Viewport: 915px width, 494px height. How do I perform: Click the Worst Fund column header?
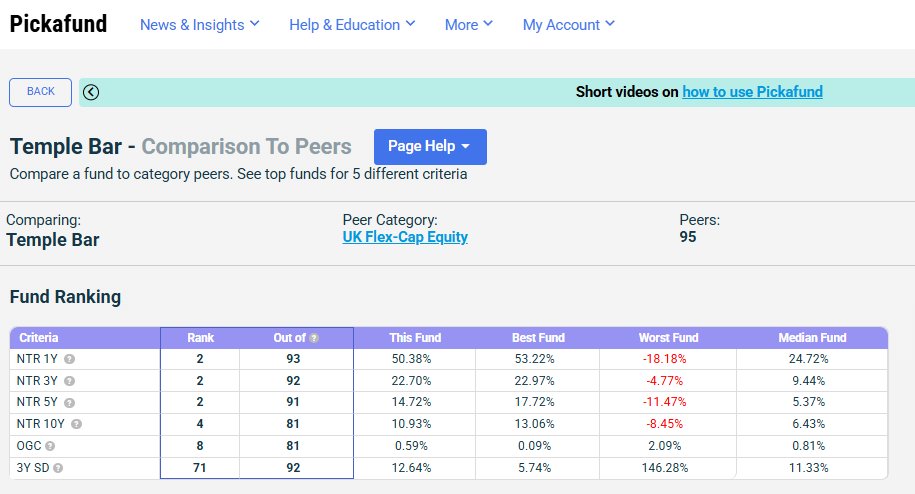click(x=668, y=338)
